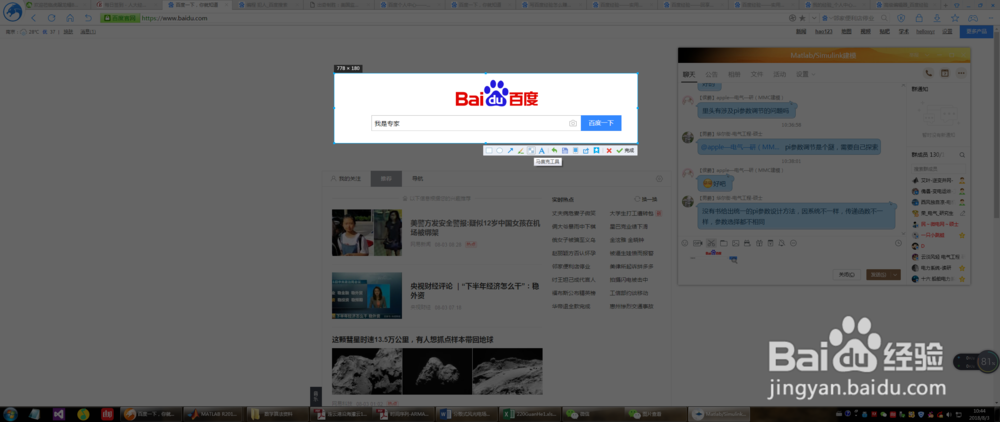Image resolution: width=1000 pixels, height=422 pixels.
Task: Open Visual Studio icon in taskbar
Action: (59, 414)
